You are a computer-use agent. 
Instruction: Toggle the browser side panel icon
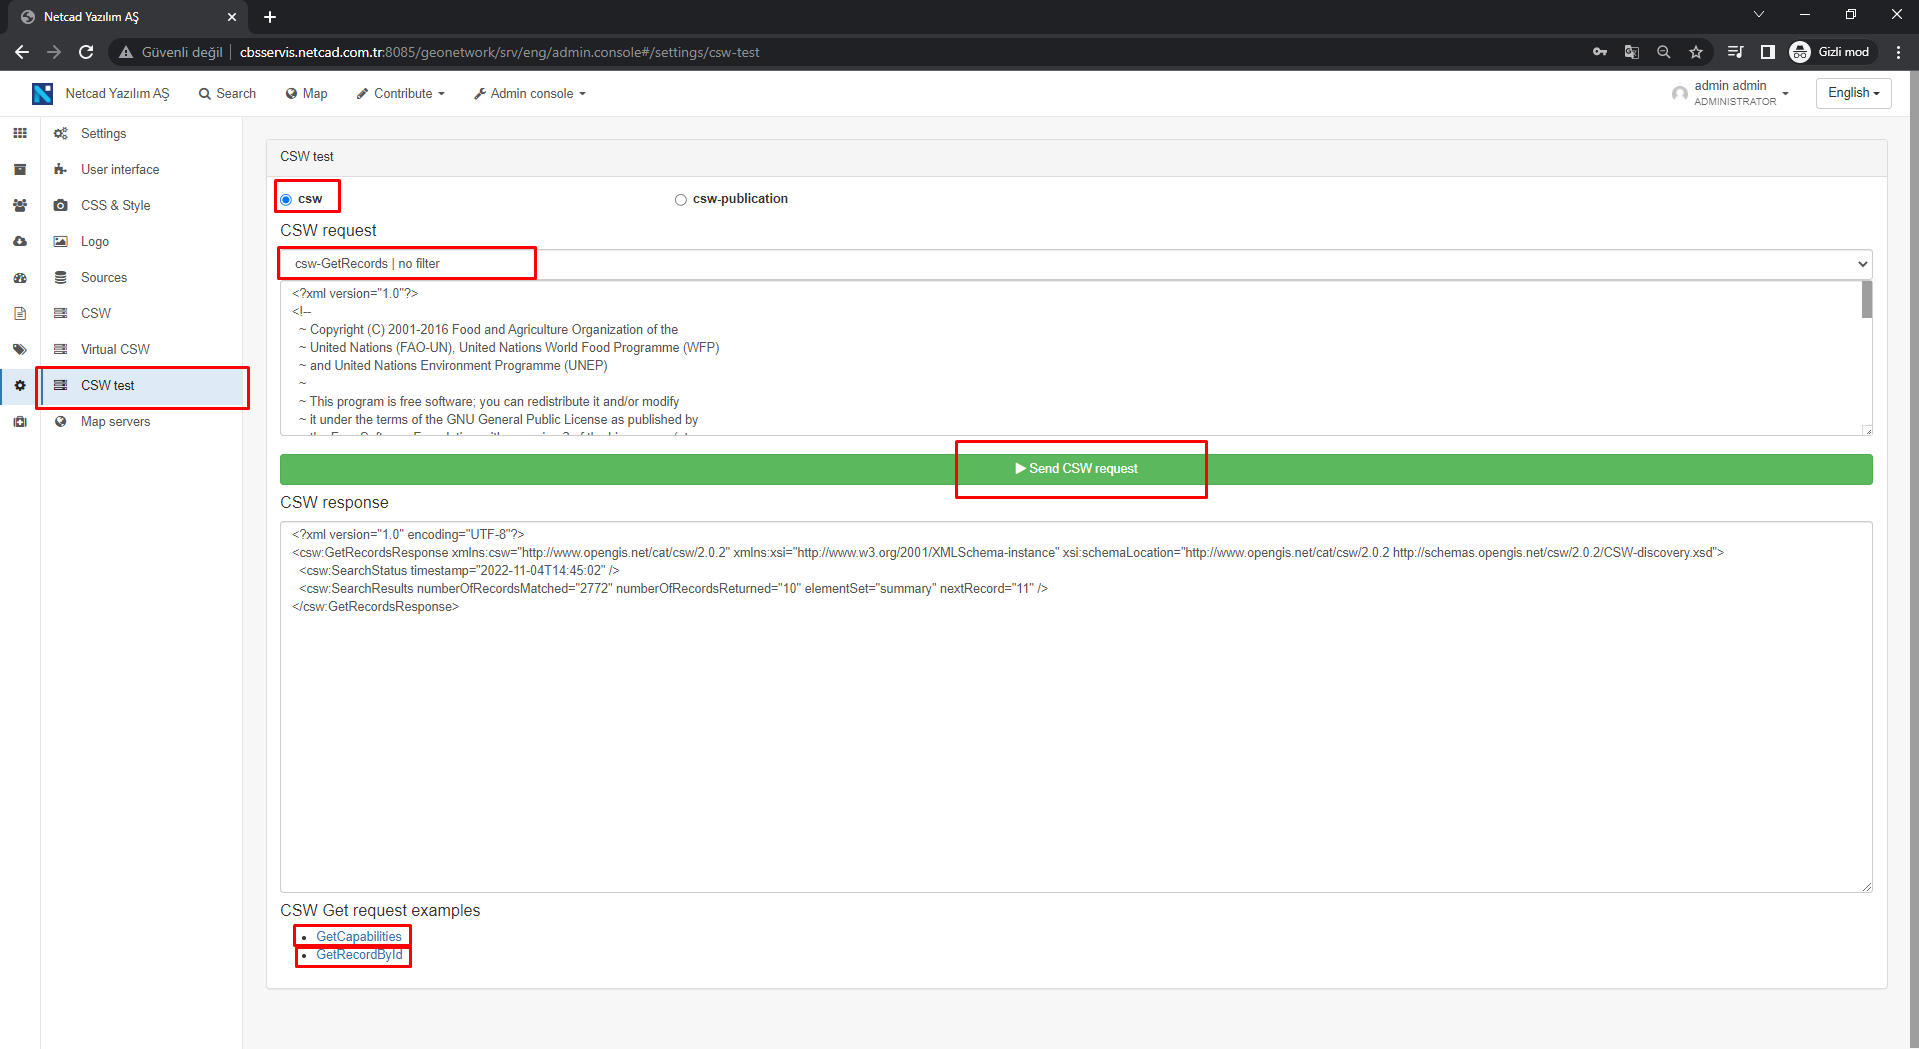1767,52
